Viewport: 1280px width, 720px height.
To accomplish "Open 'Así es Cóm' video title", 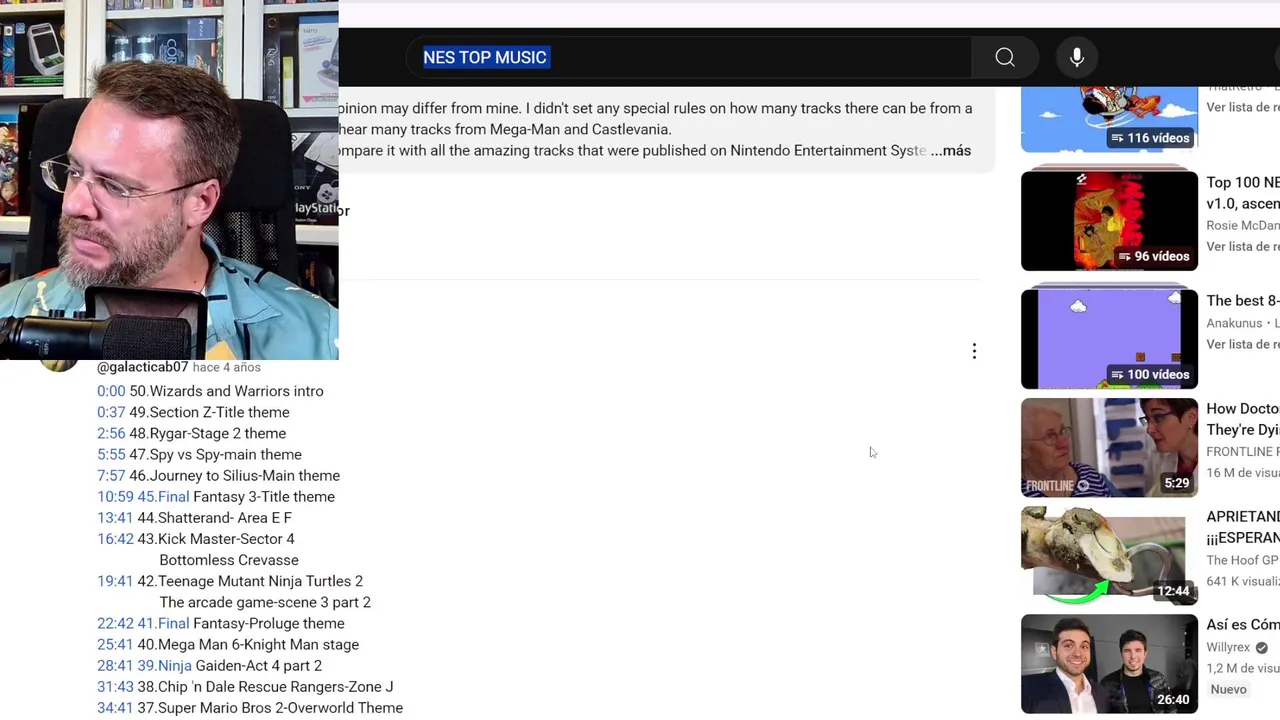I will (x=1243, y=624).
